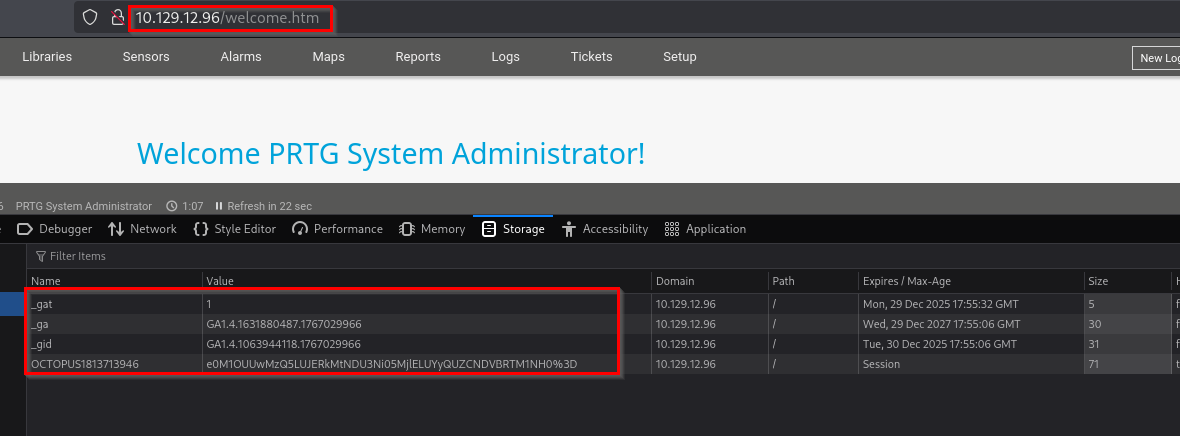Open the Style Editor panel
The width and height of the screenshot is (1180, 436).
(x=234, y=229)
